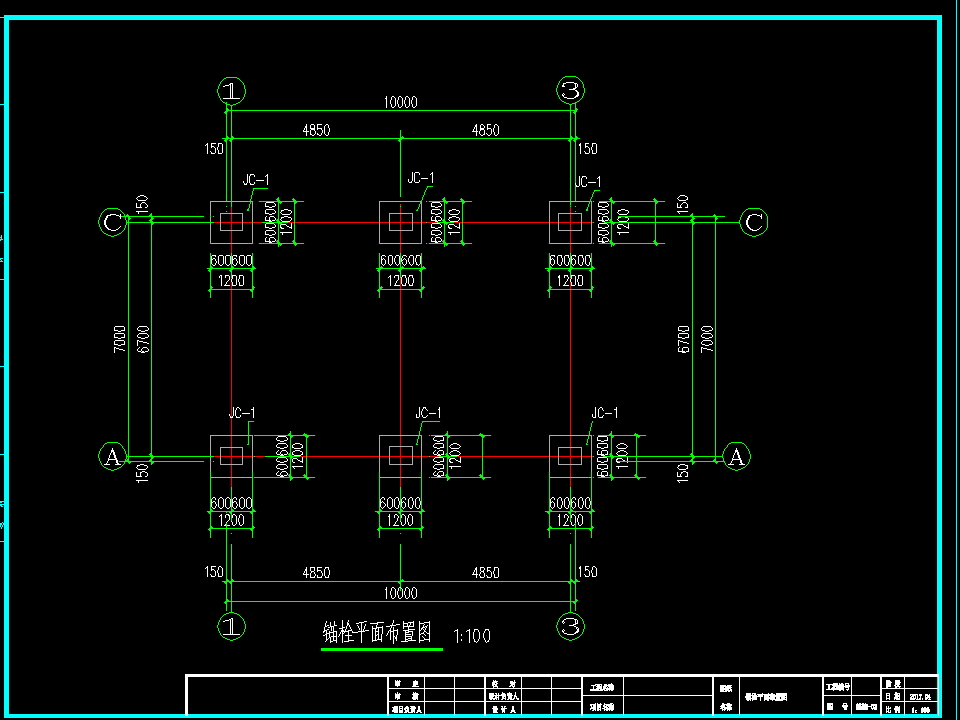Viewport: 960px width, 720px height.
Task: Select the 6700 dimension on the left
Action: (x=143, y=339)
